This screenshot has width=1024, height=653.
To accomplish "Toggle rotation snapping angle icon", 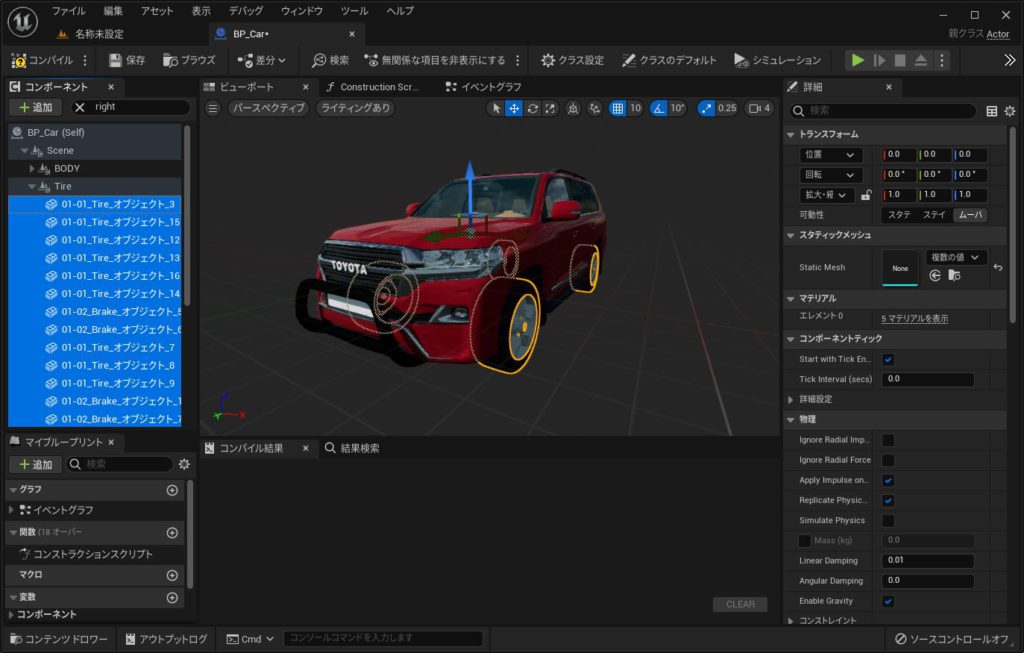I will [660, 108].
